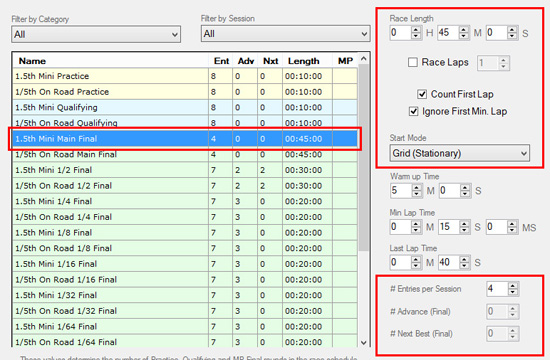
Task: Select the 1/5th On Road 1/4 Final row
Action: [185, 217]
